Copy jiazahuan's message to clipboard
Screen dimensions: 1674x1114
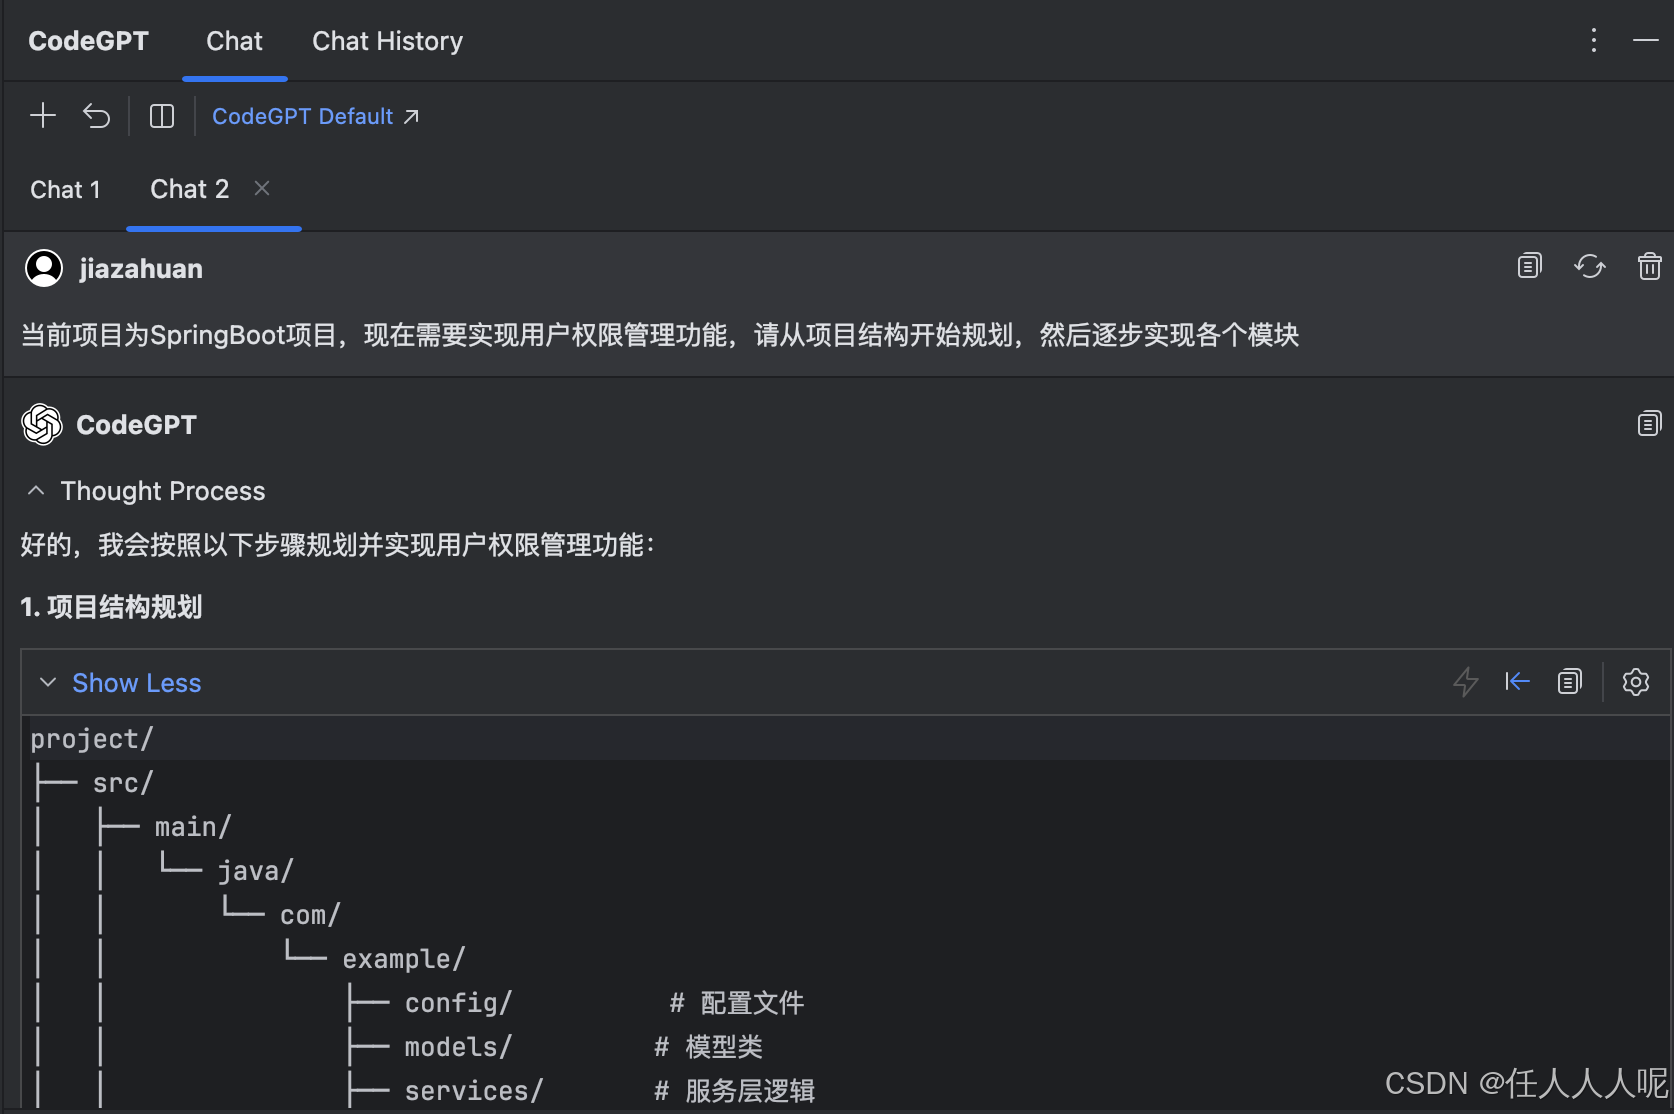[1530, 266]
